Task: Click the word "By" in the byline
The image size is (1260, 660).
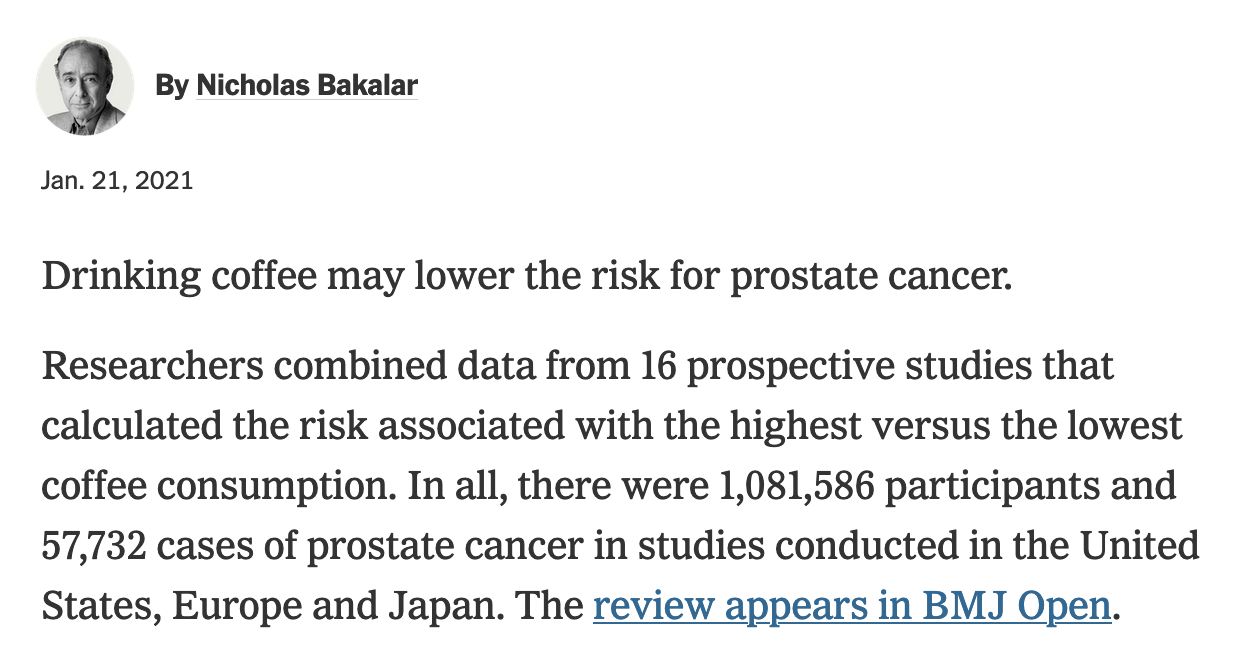Action: [171, 86]
